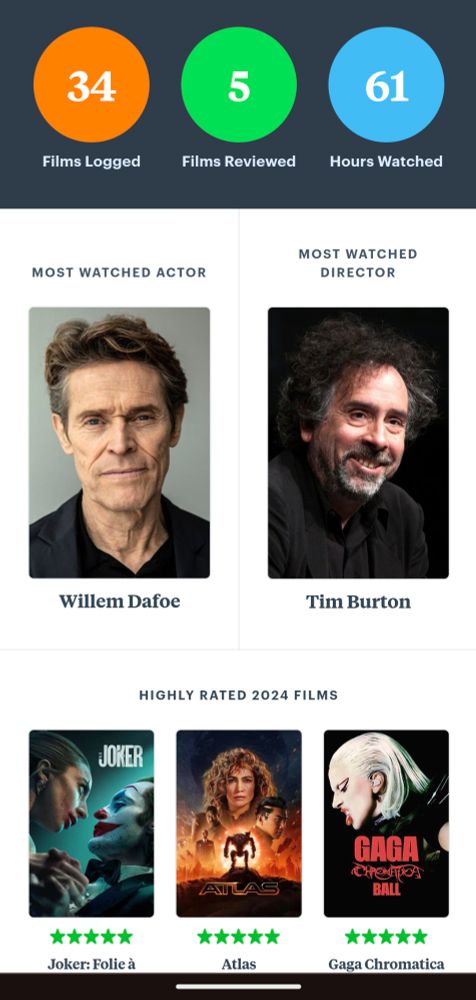This screenshot has width=476, height=1000.
Task: Tap the Joker: Folie à title text
Action: [x=91, y=964]
